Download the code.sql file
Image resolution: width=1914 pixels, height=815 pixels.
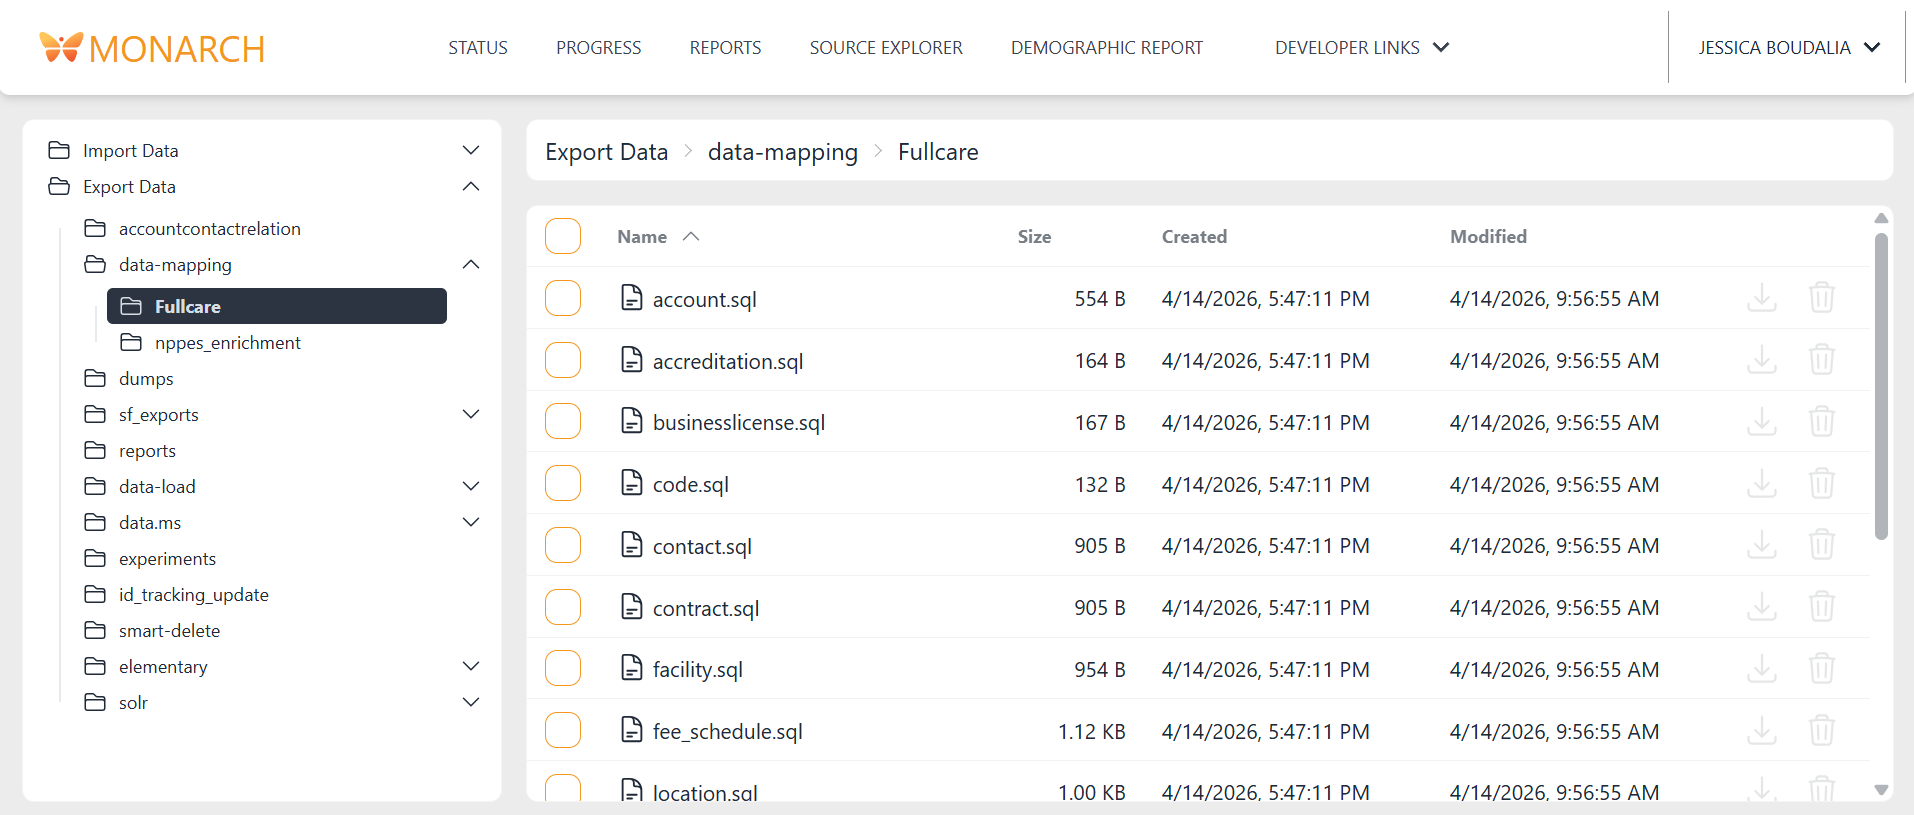coord(1761,484)
